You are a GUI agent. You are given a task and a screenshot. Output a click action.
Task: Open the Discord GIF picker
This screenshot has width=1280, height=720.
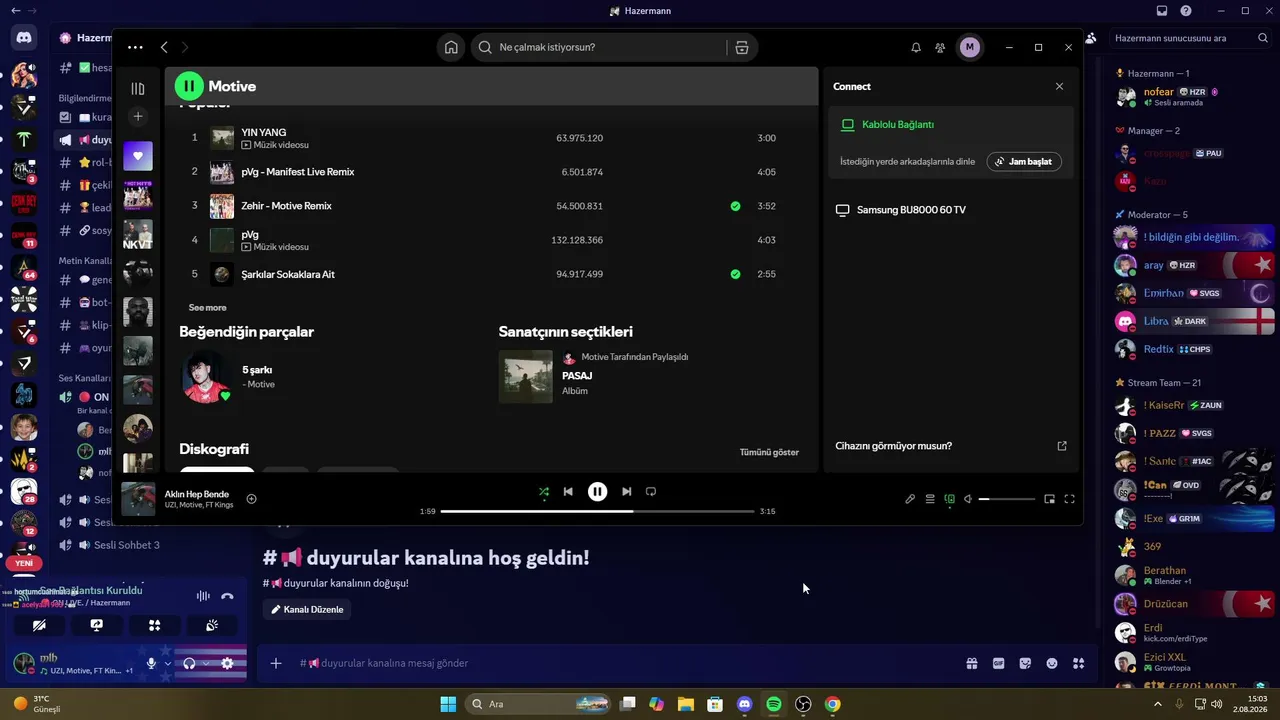(998, 663)
